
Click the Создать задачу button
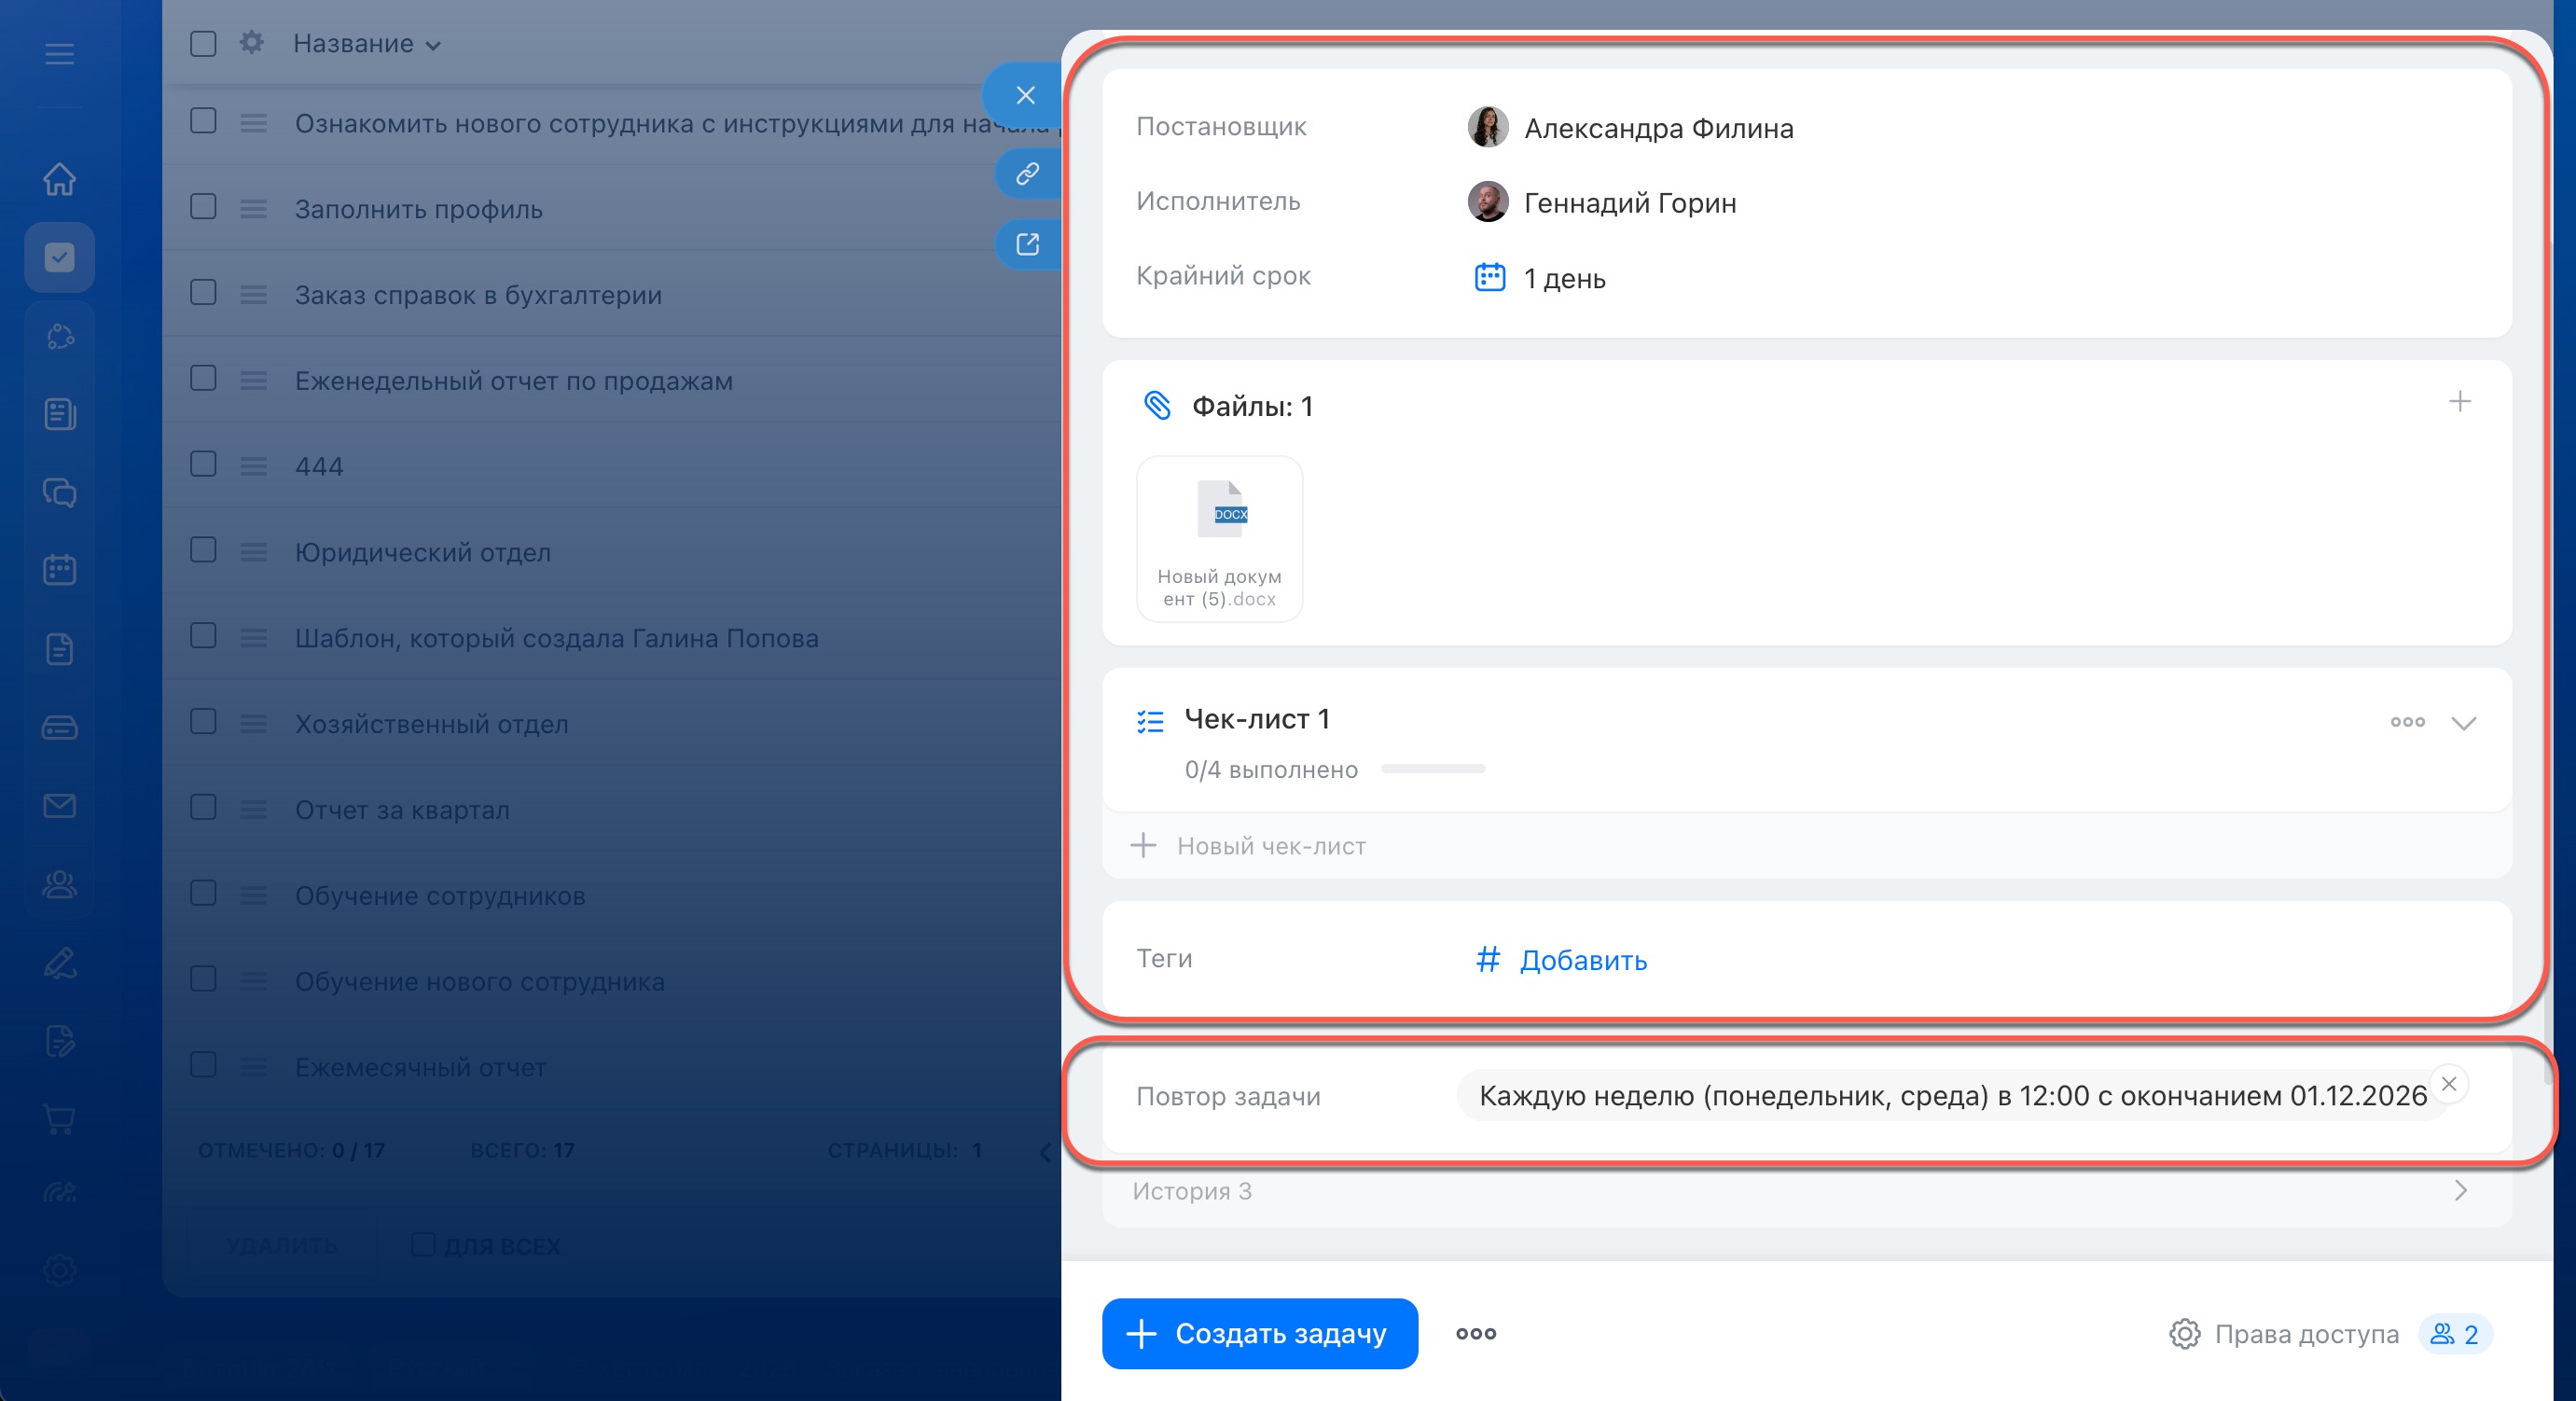click(x=1259, y=1333)
